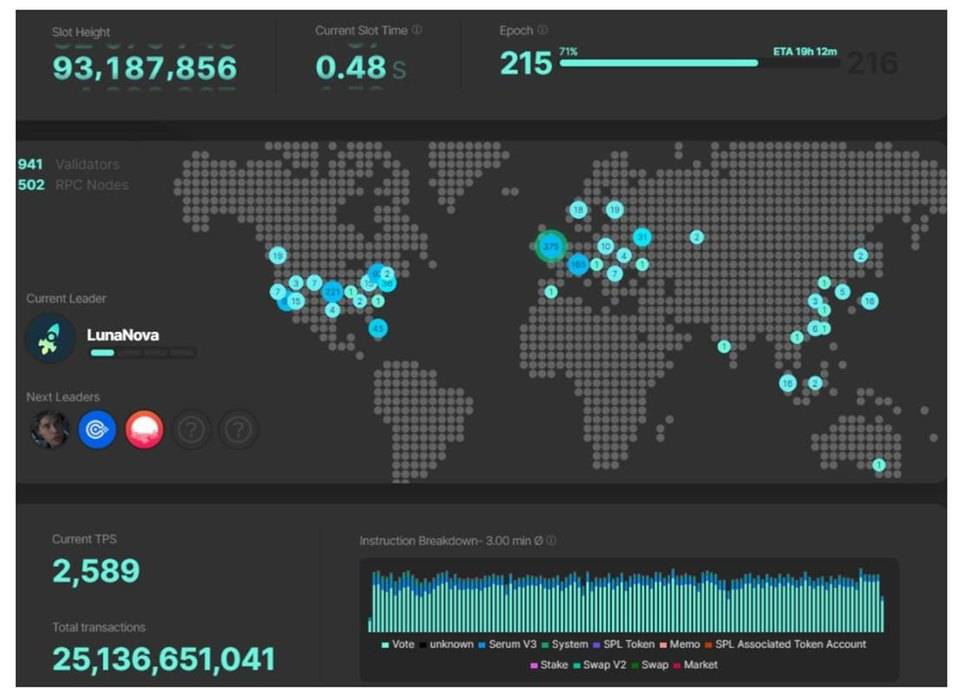Expand the 45 node cluster near Florida
The image size is (960, 694).
click(x=378, y=328)
